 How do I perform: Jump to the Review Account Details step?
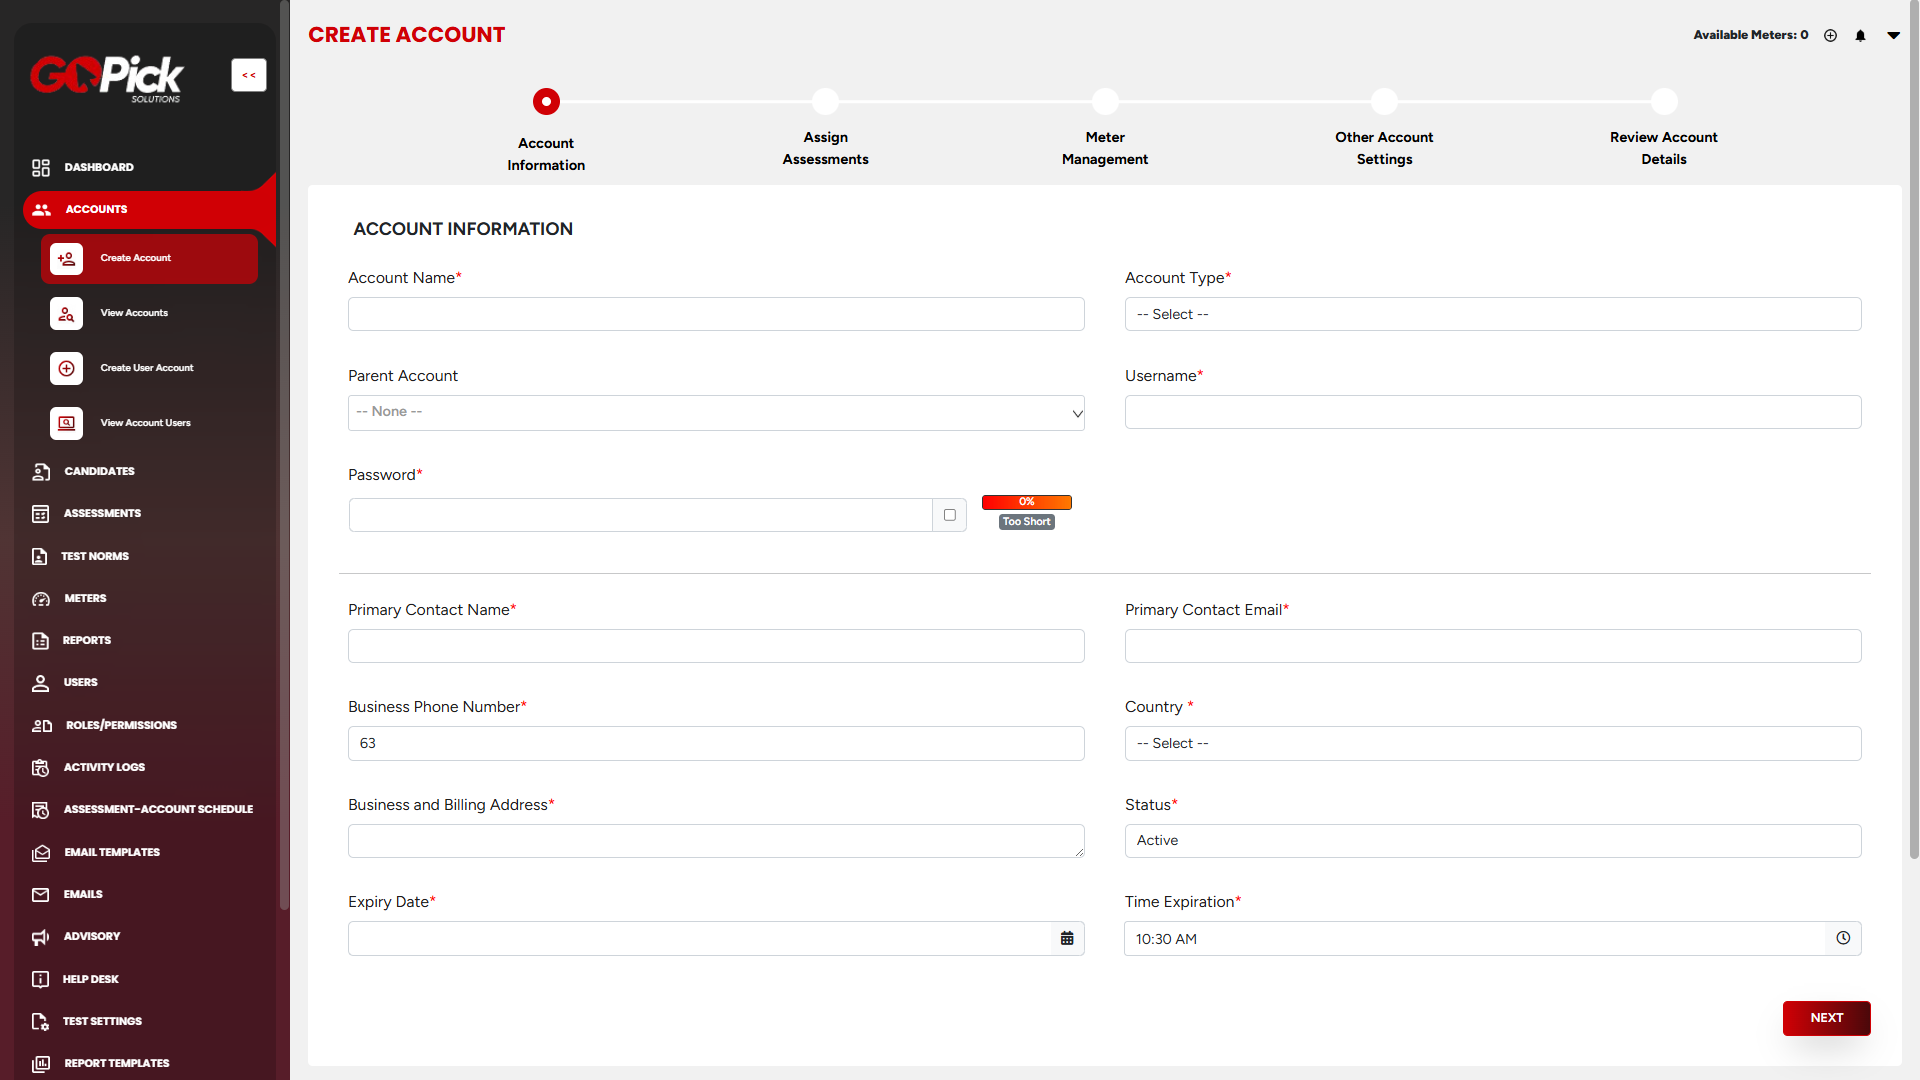point(1664,102)
